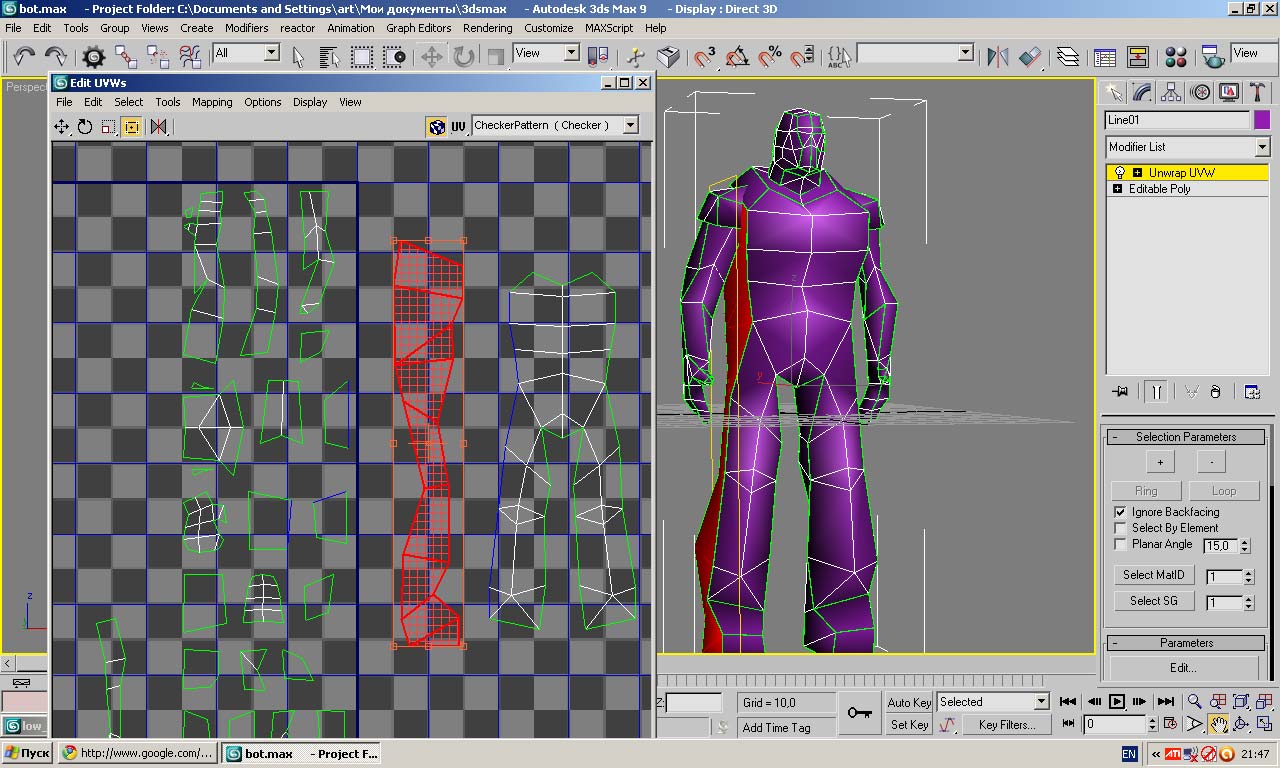Screen dimensions: 1280x768
Task: Click the Select MatID button
Action: (1153, 575)
